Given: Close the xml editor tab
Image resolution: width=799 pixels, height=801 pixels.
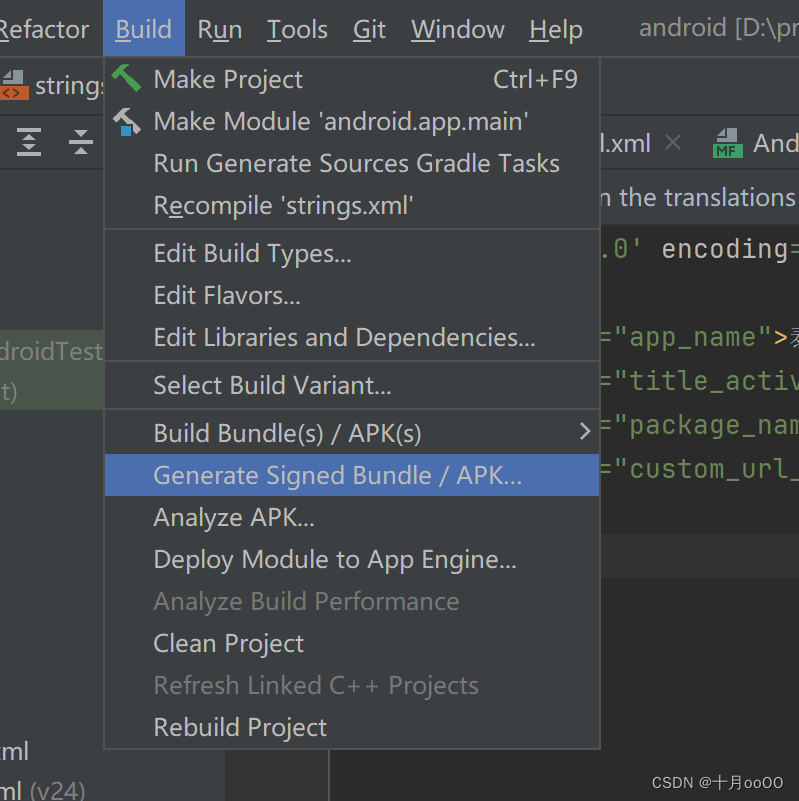Looking at the screenshot, I should [673, 142].
